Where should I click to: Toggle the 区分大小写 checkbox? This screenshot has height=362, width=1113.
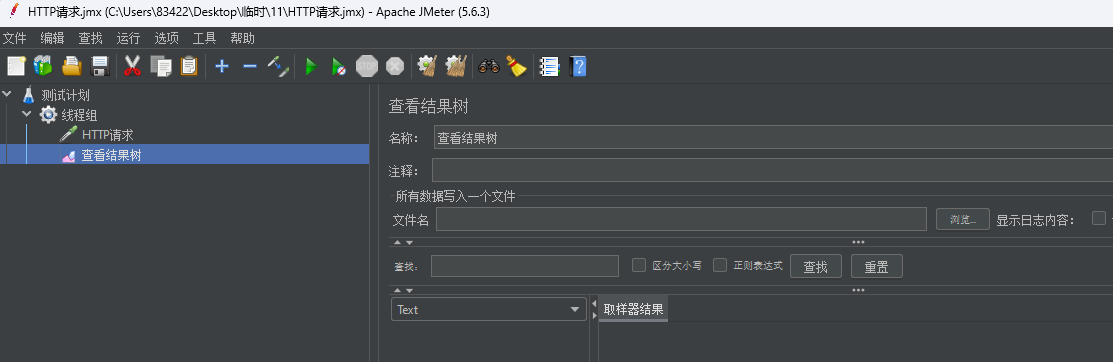[x=639, y=265]
